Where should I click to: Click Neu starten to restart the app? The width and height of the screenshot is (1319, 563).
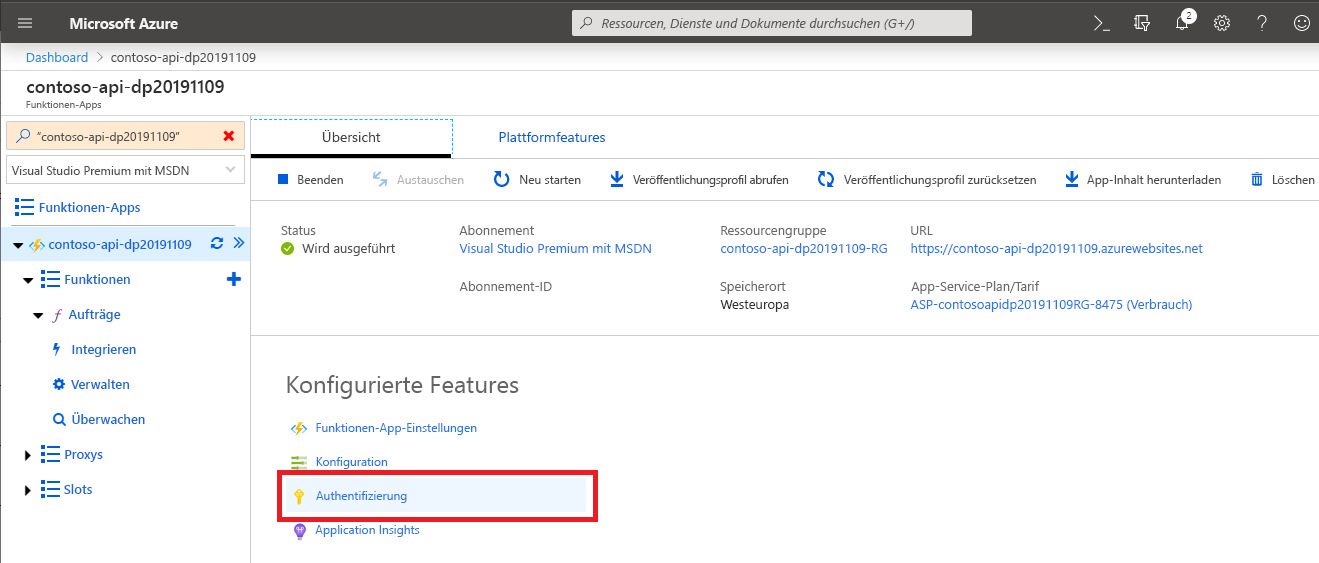click(537, 180)
